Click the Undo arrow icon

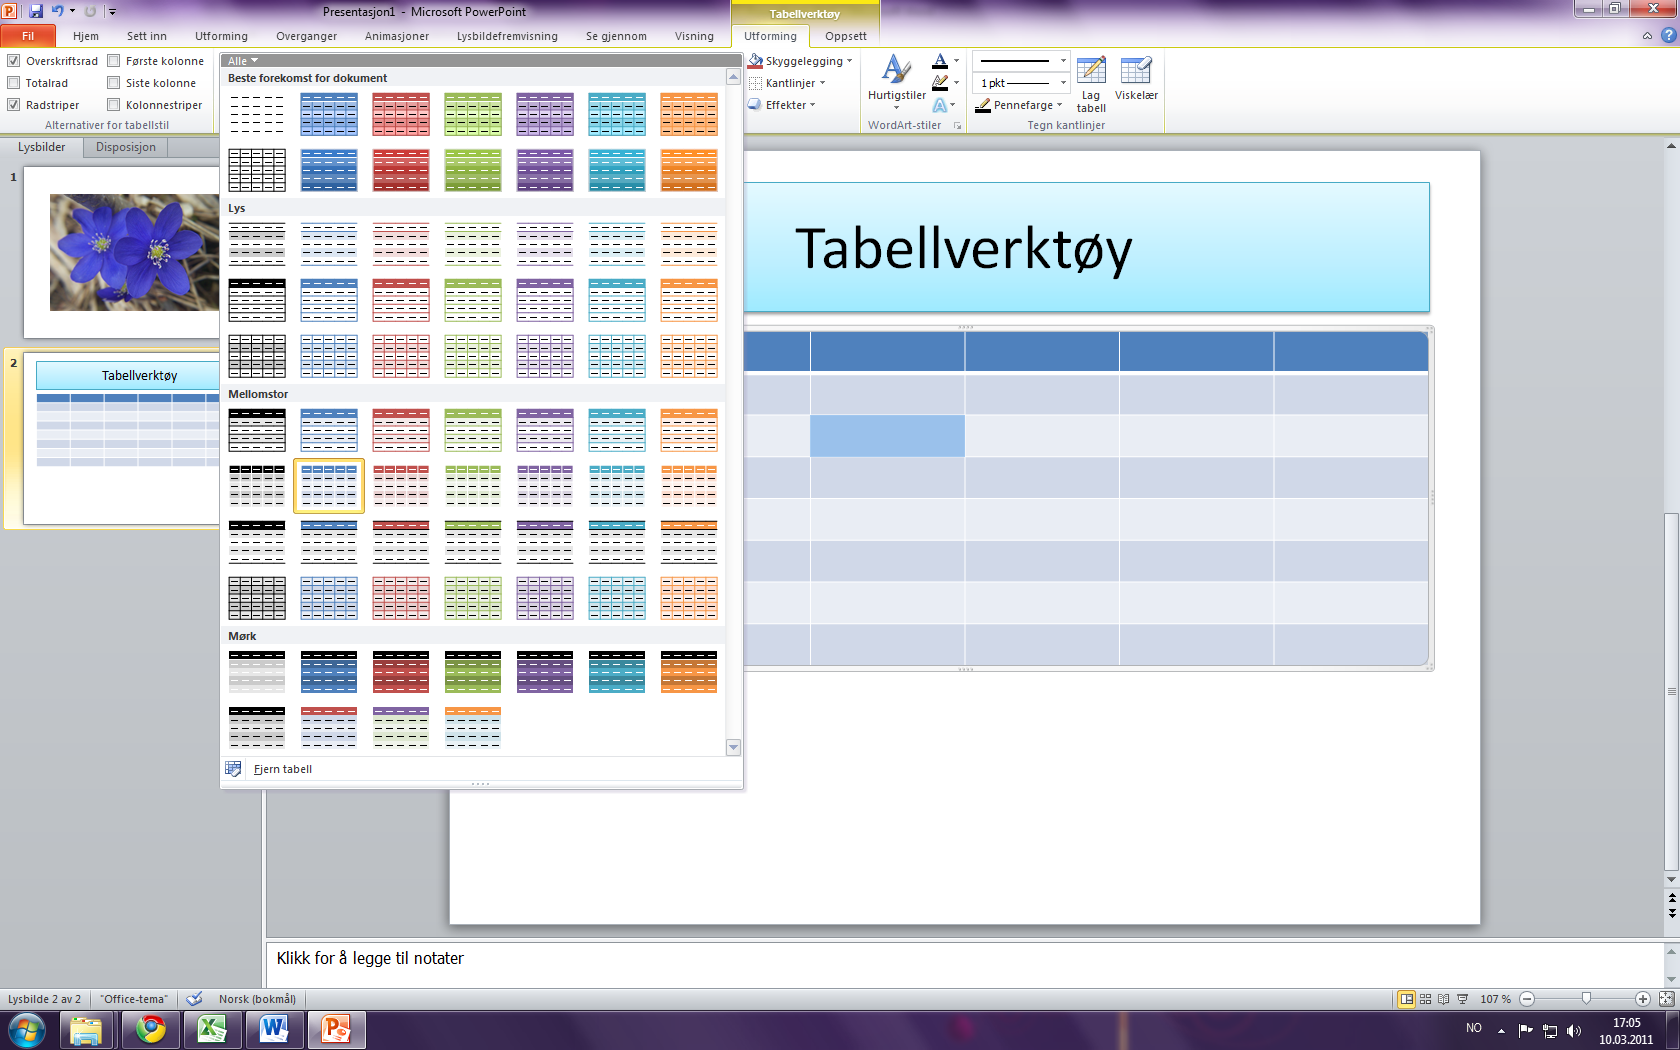pos(58,11)
